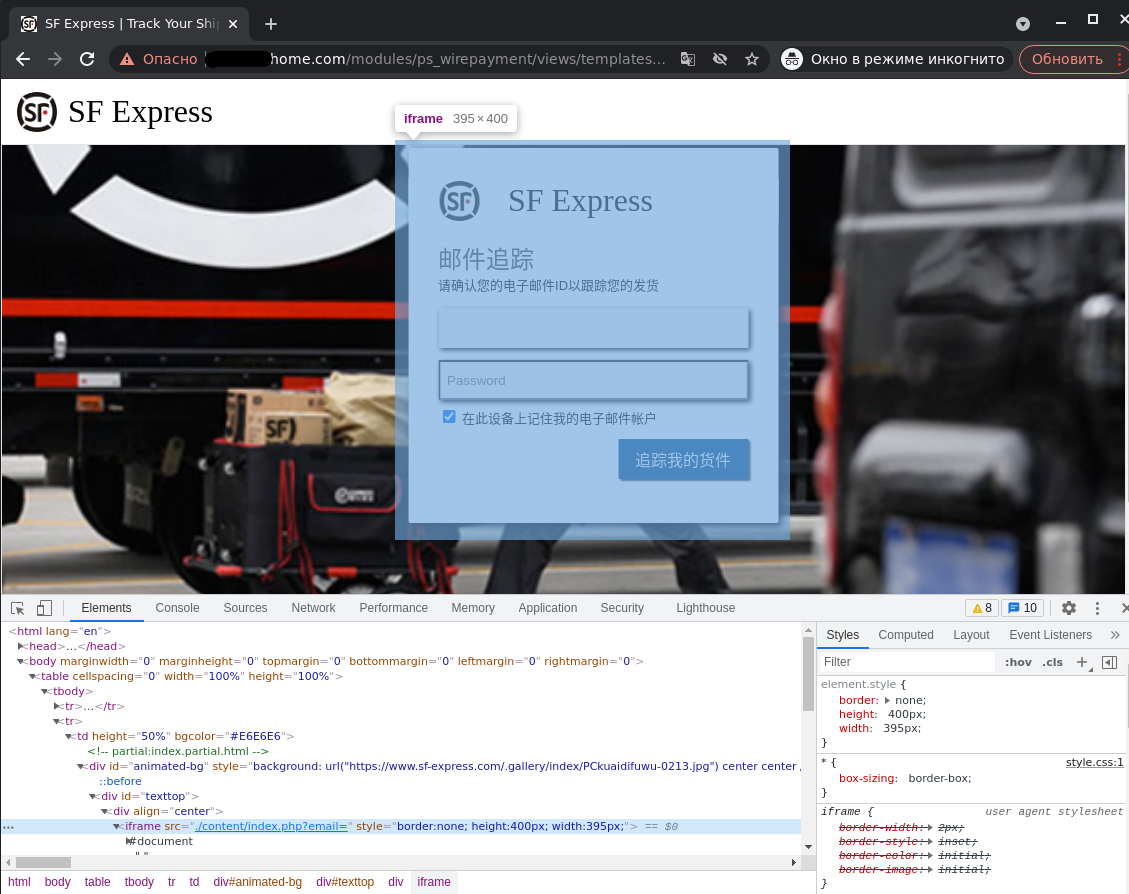Screen dimensions: 1129x894
Task: Expand the border shorthand property triangle
Action: [x=887, y=700]
